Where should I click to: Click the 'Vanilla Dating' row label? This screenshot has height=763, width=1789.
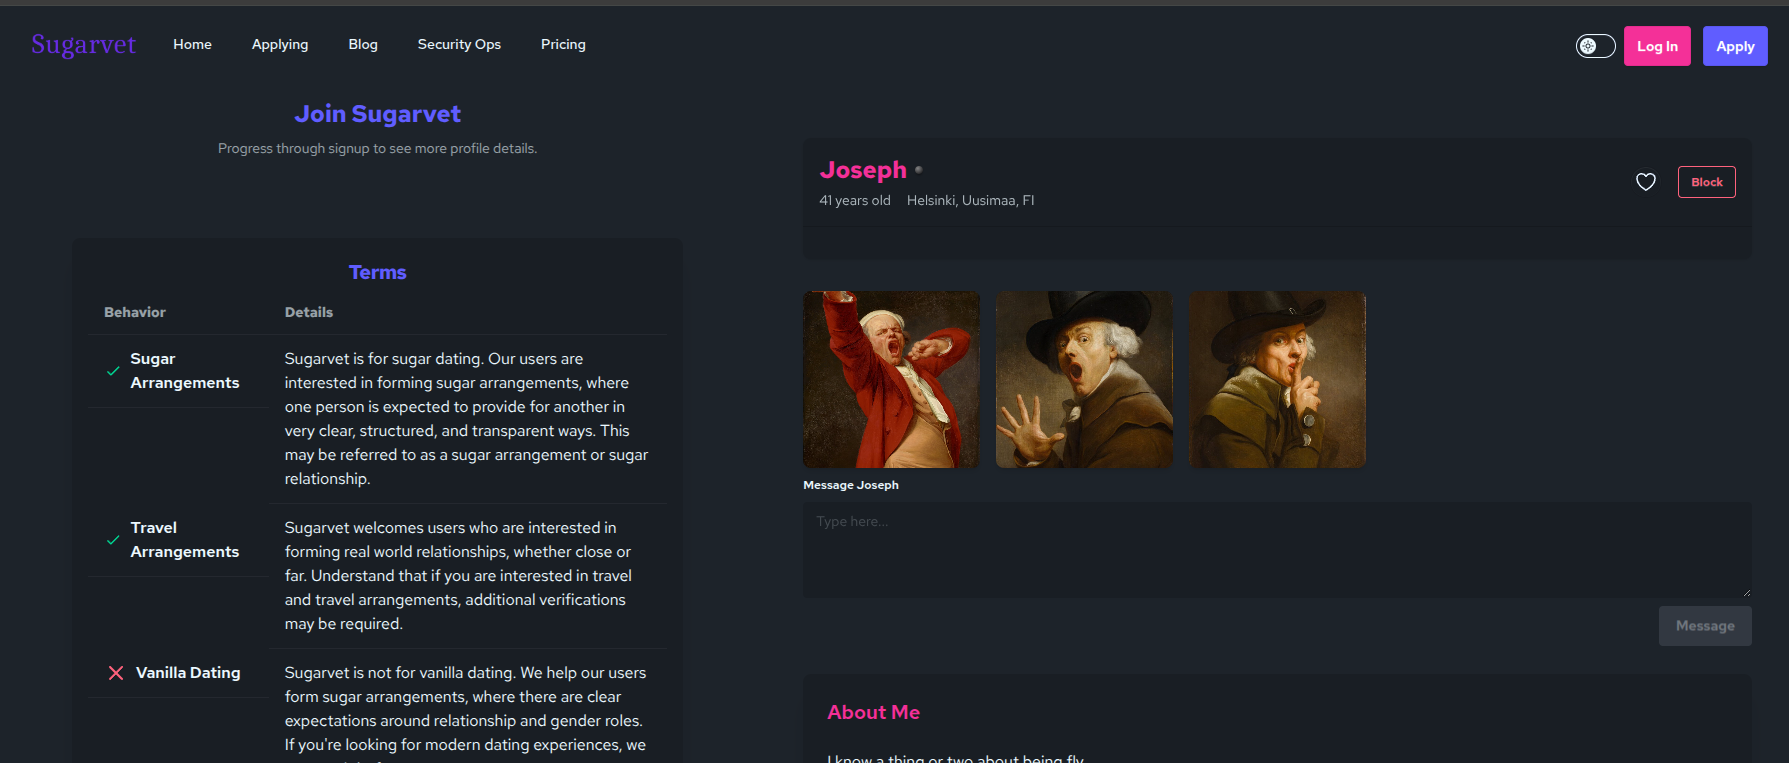[x=188, y=673]
